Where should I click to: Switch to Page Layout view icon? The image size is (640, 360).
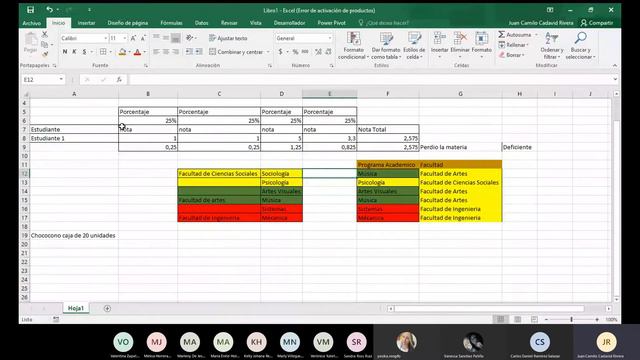(517, 319)
